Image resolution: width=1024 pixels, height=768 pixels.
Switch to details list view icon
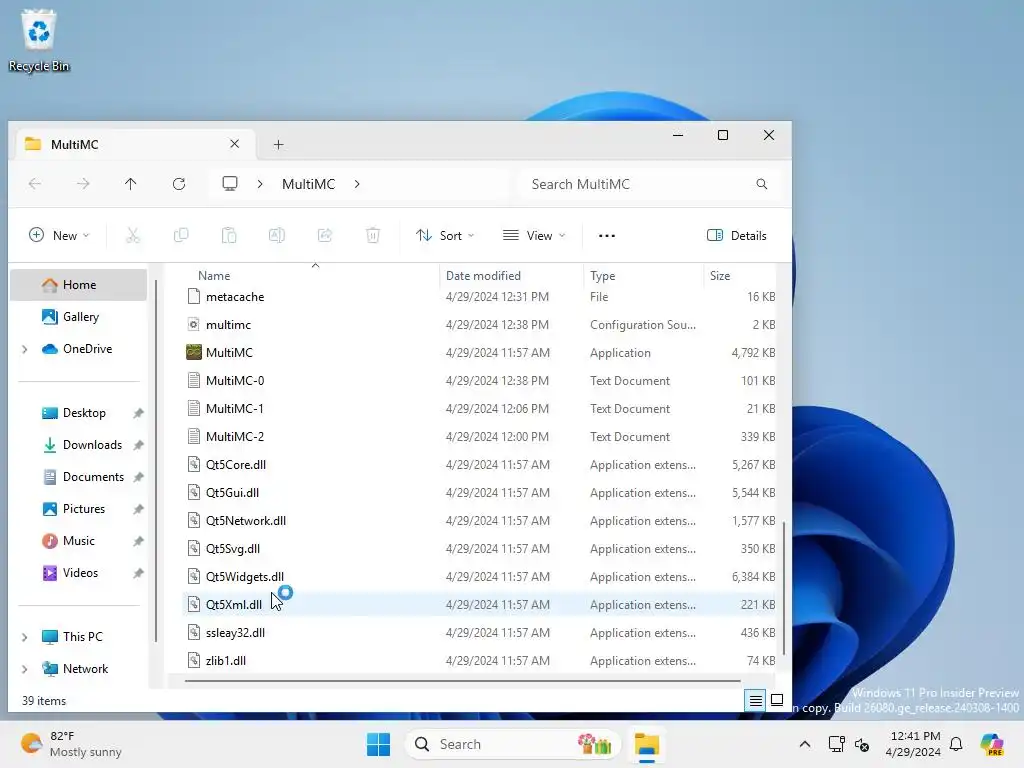(x=756, y=701)
